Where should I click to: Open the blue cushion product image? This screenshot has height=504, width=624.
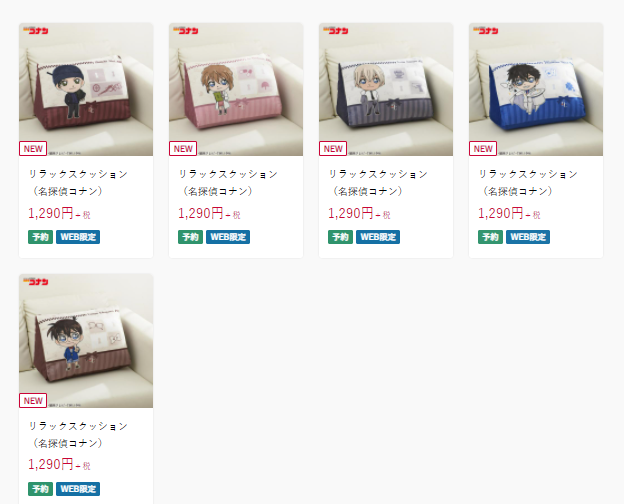(536, 89)
